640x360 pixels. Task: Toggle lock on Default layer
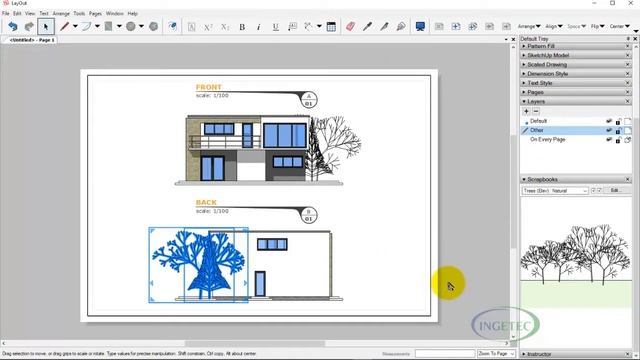pos(618,122)
